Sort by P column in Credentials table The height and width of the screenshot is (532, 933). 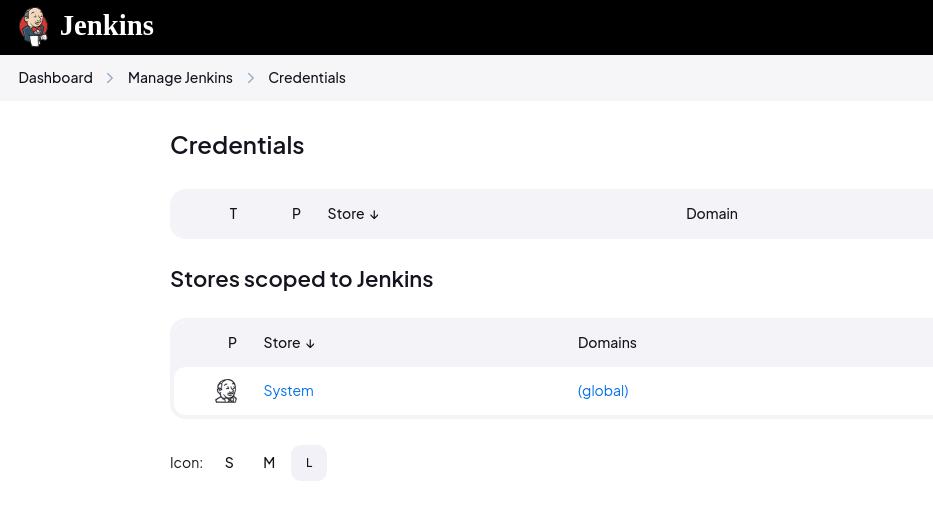point(296,214)
